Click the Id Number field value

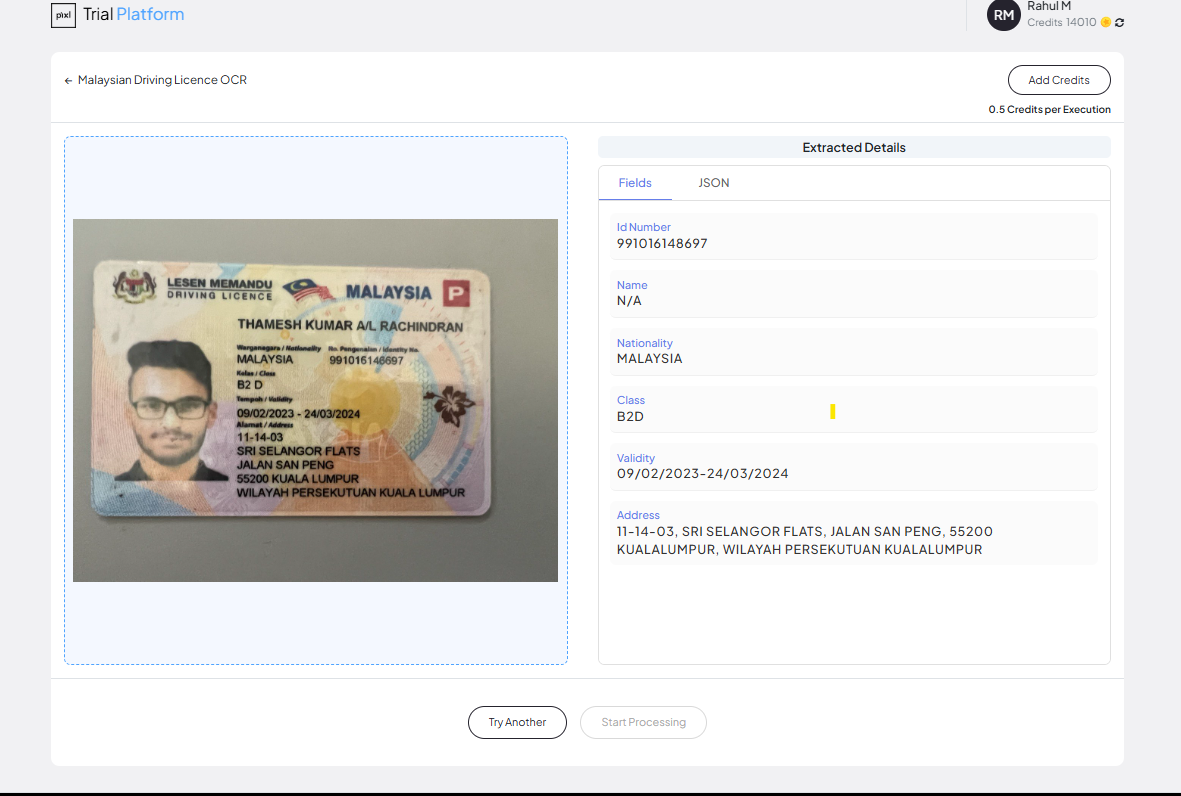click(662, 243)
